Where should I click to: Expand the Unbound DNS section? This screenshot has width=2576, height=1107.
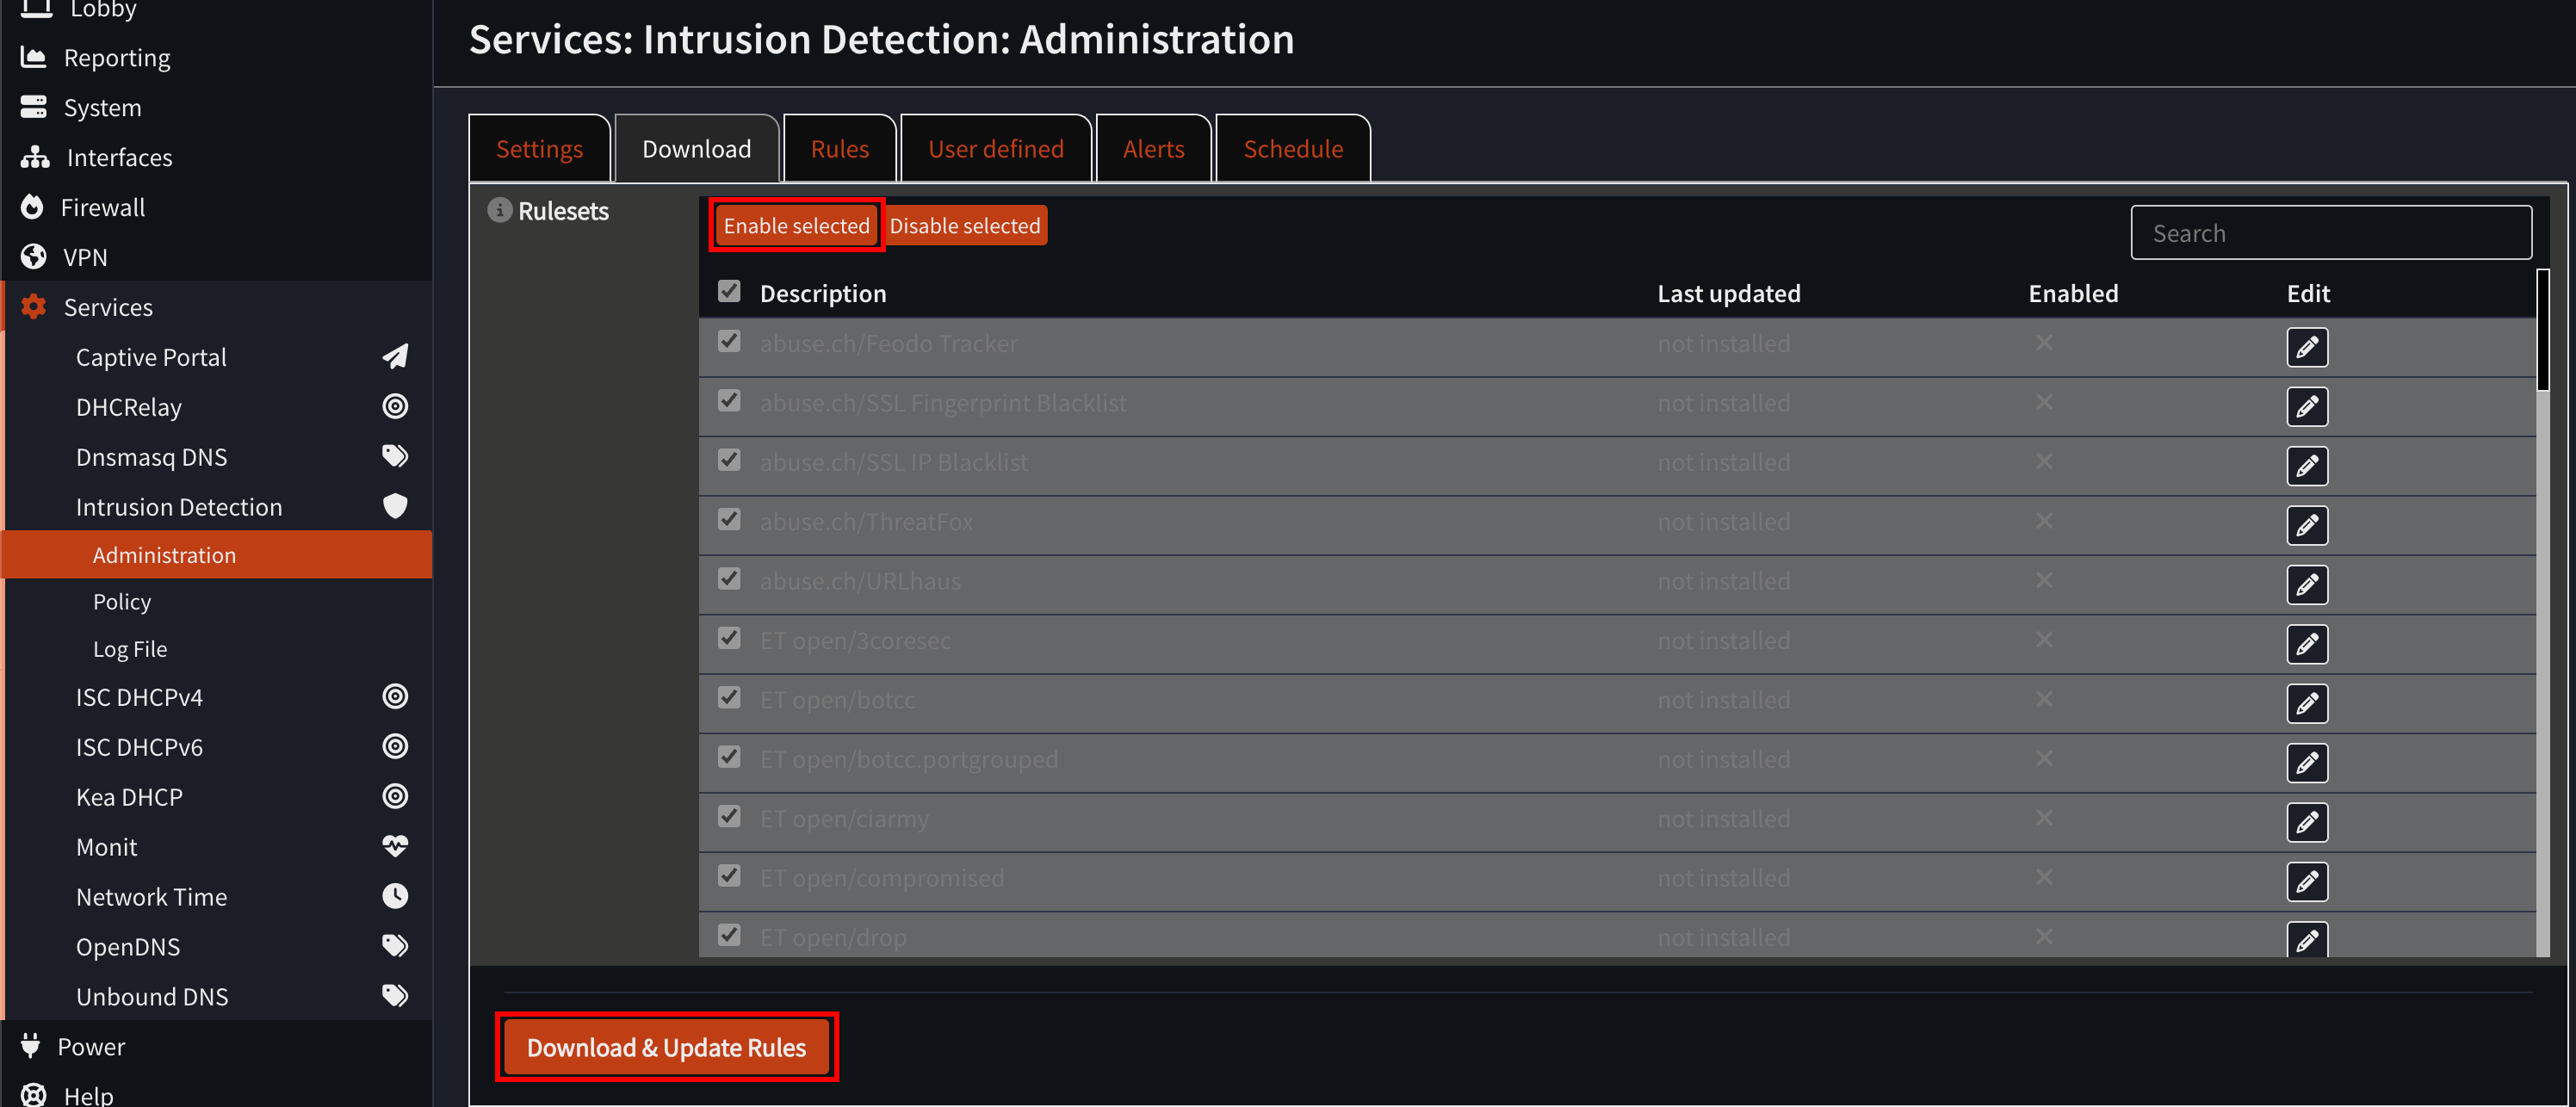tap(152, 996)
